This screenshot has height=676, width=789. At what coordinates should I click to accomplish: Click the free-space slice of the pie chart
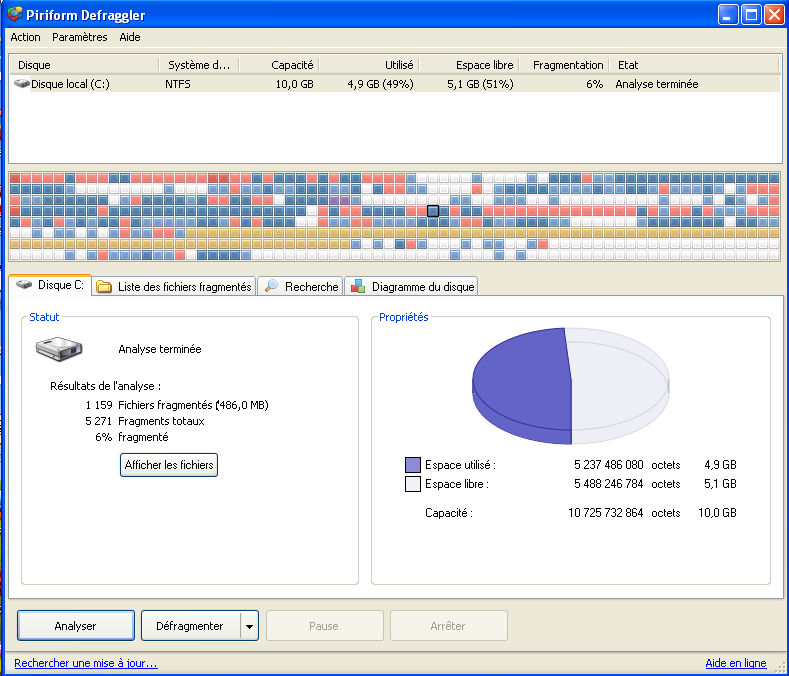pyautogui.click(x=619, y=385)
